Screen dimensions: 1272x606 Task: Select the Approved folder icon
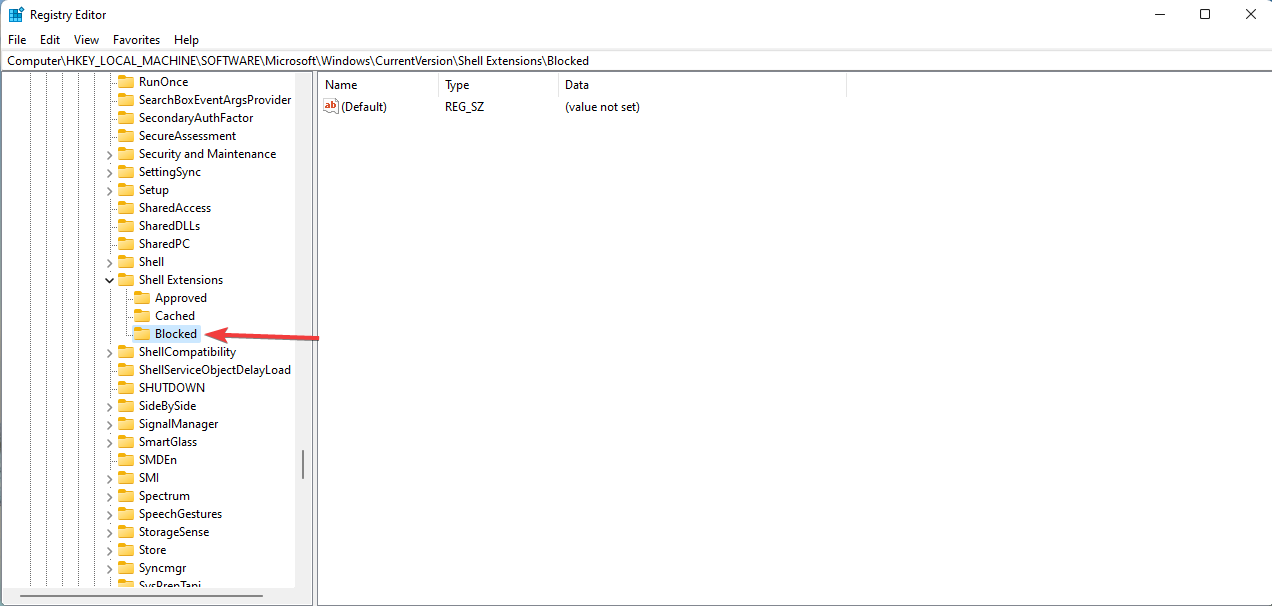(x=141, y=298)
